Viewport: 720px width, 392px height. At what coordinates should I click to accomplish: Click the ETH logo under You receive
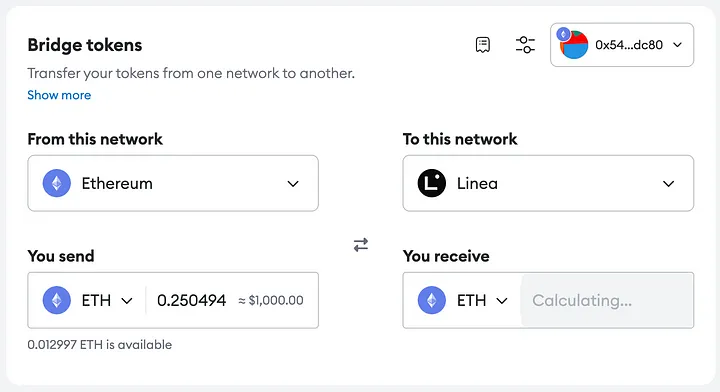[432, 300]
